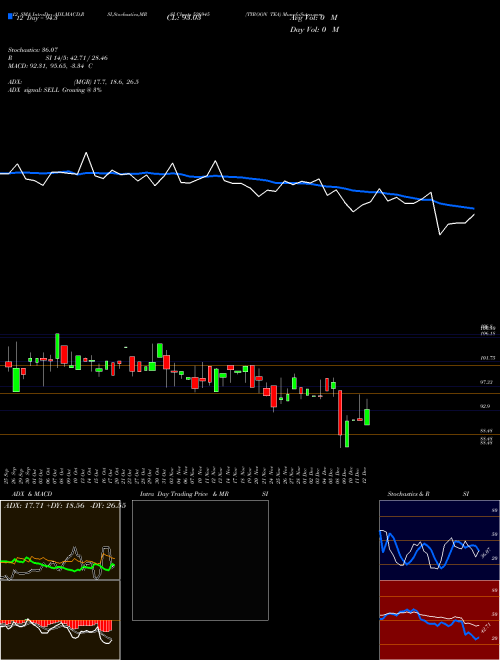Click the 92.9 price axis label

[487, 406]
